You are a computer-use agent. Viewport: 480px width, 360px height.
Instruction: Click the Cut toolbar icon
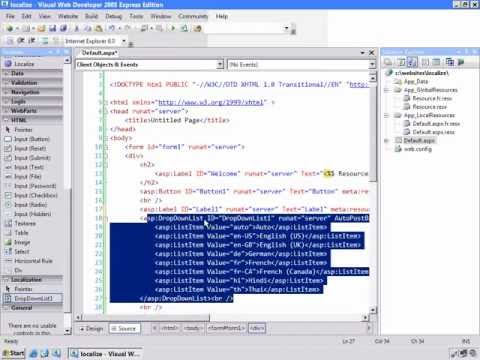click(77, 29)
